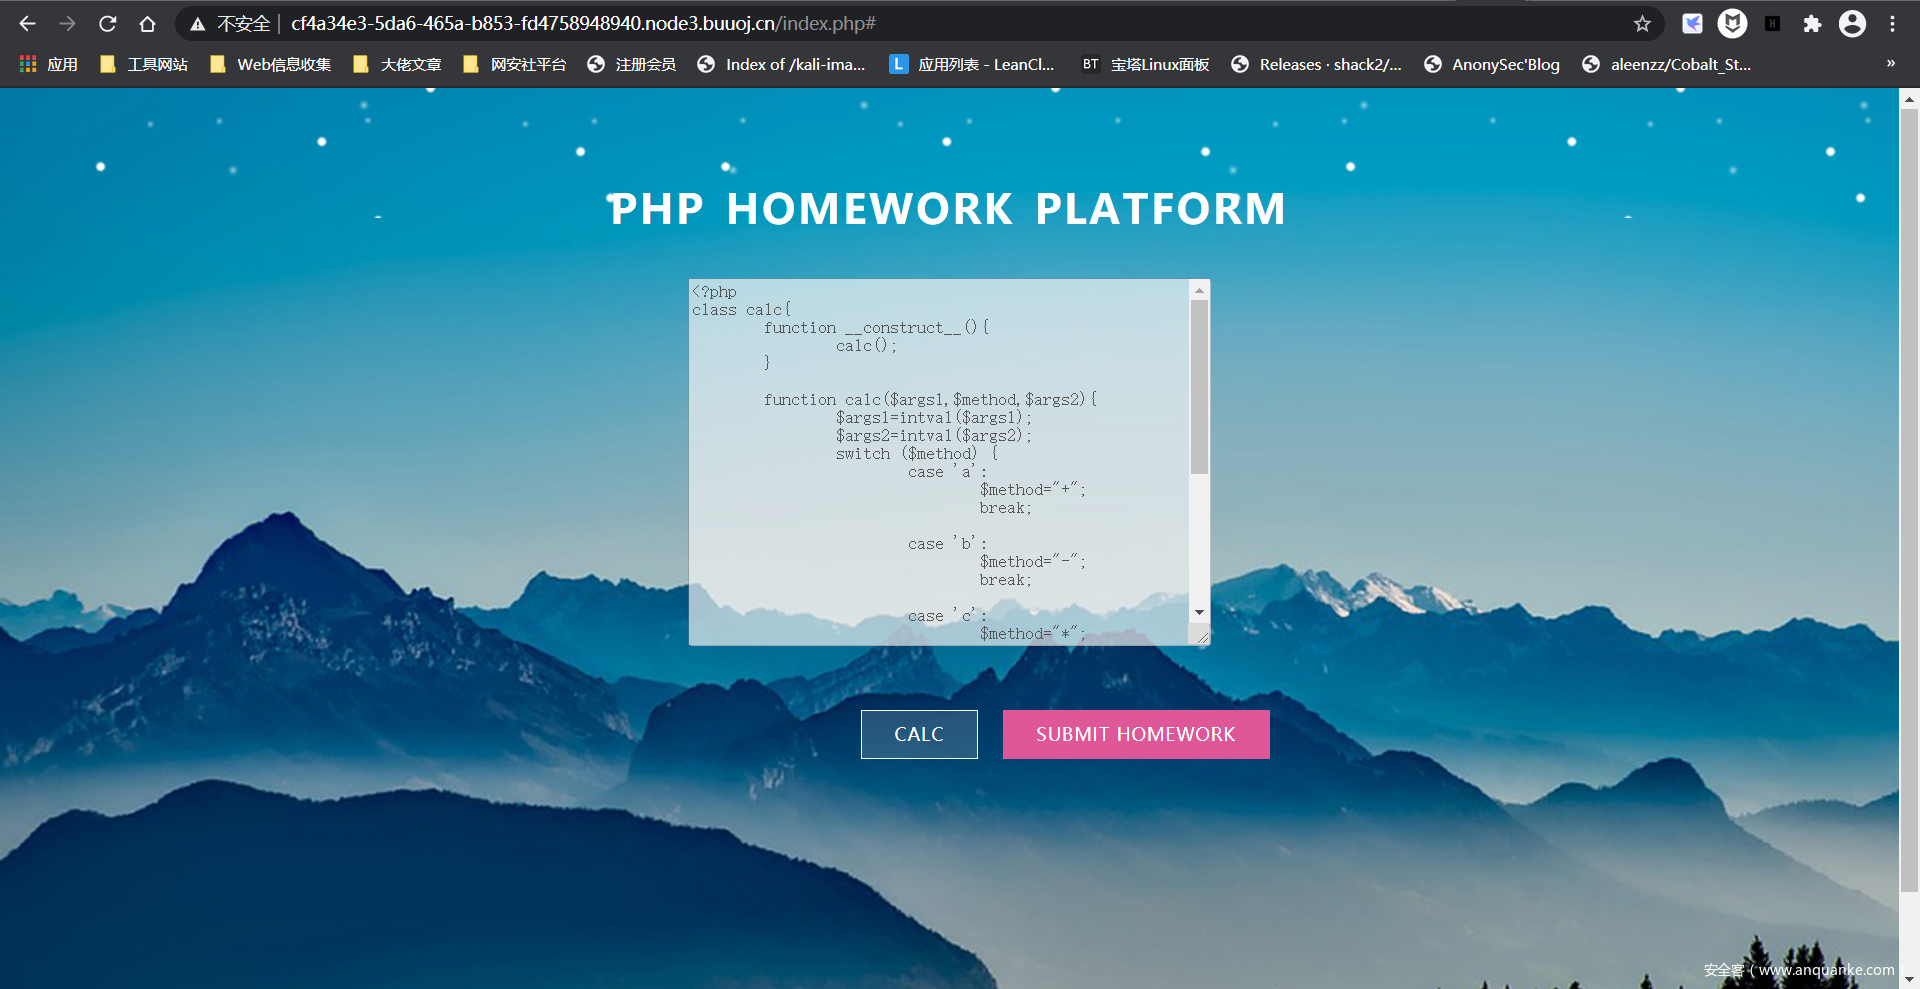1920x989 pixels.
Task: Go to the browser home page
Action: [x=147, y=24]
